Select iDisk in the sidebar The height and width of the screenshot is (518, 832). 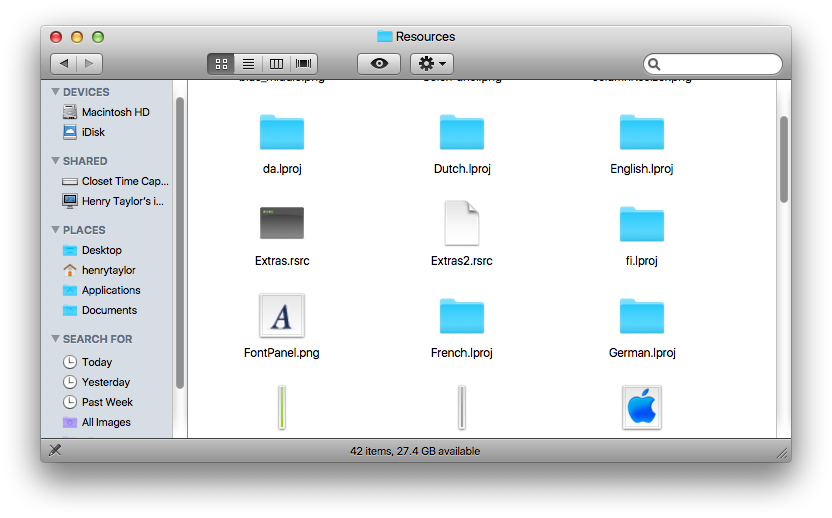click(84, 132)
